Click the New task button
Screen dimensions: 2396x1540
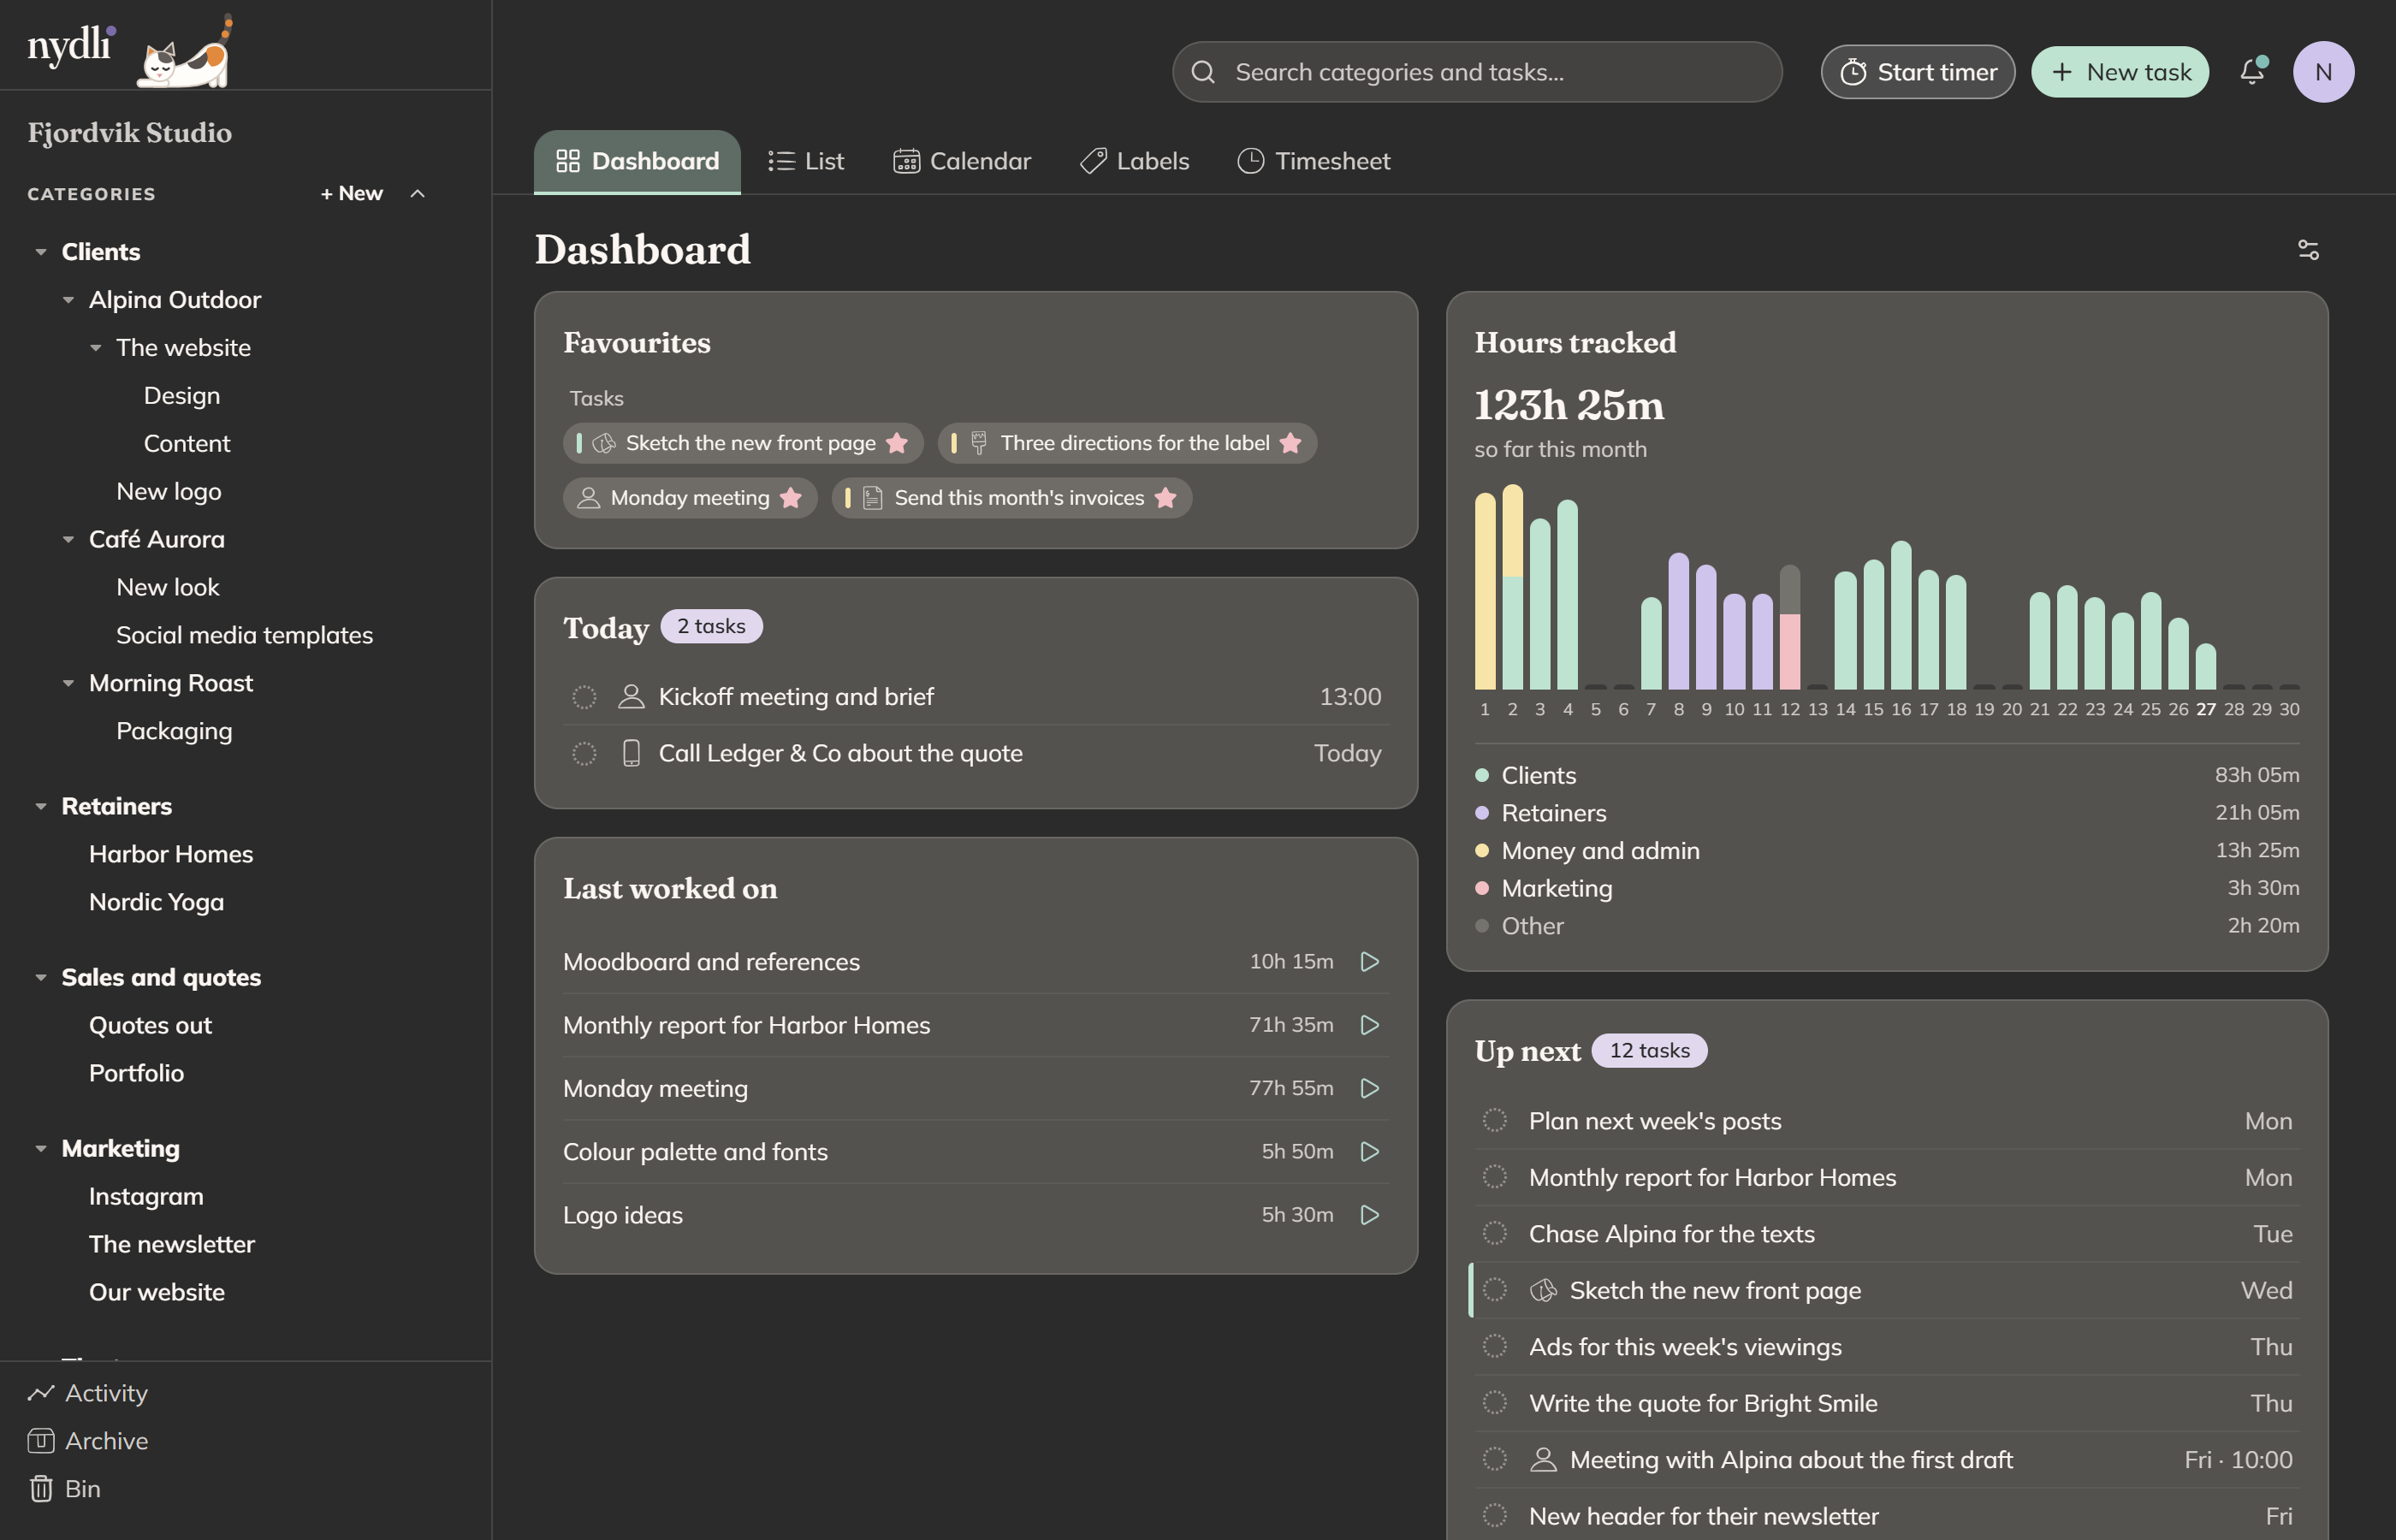pos(2120,72)
